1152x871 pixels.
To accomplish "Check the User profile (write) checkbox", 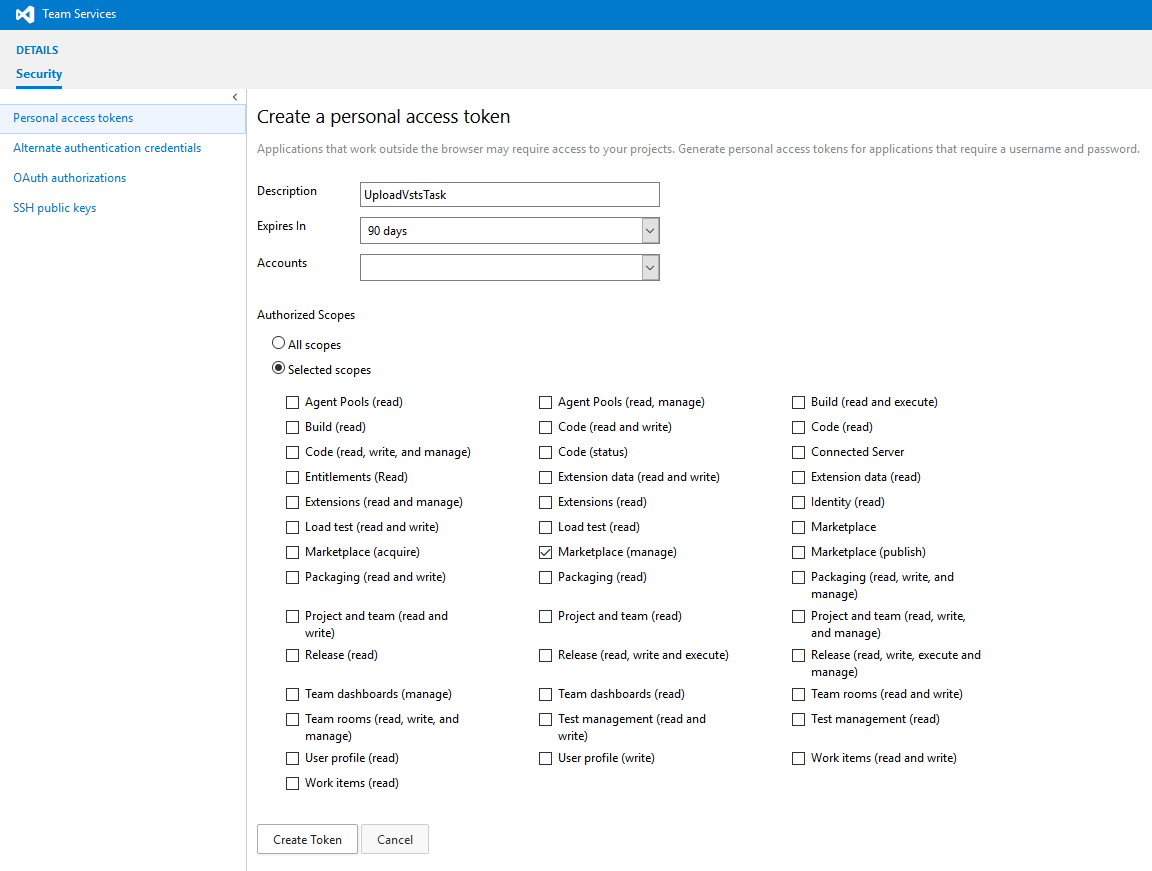I will coord(545,759).
